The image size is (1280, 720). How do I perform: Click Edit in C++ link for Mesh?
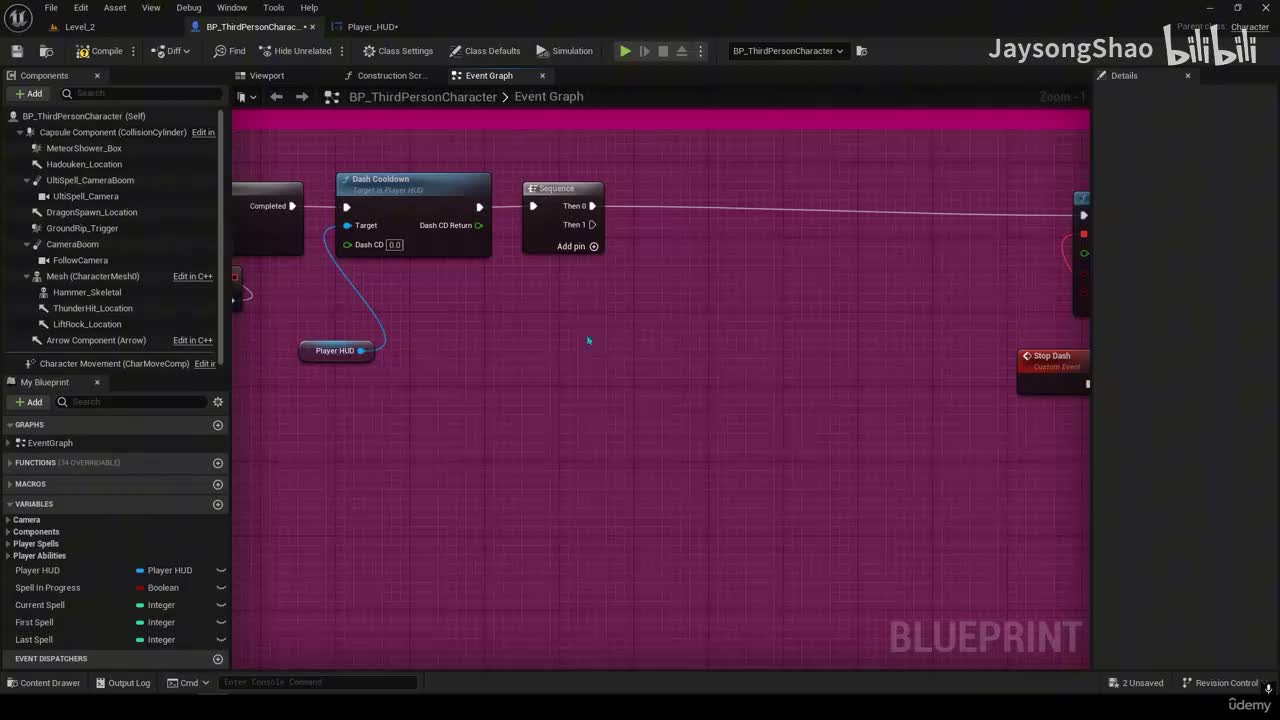pos(193,276)
